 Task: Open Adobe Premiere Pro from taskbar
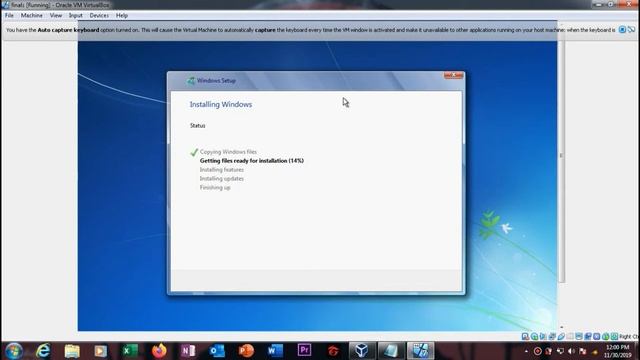point(304,350)
